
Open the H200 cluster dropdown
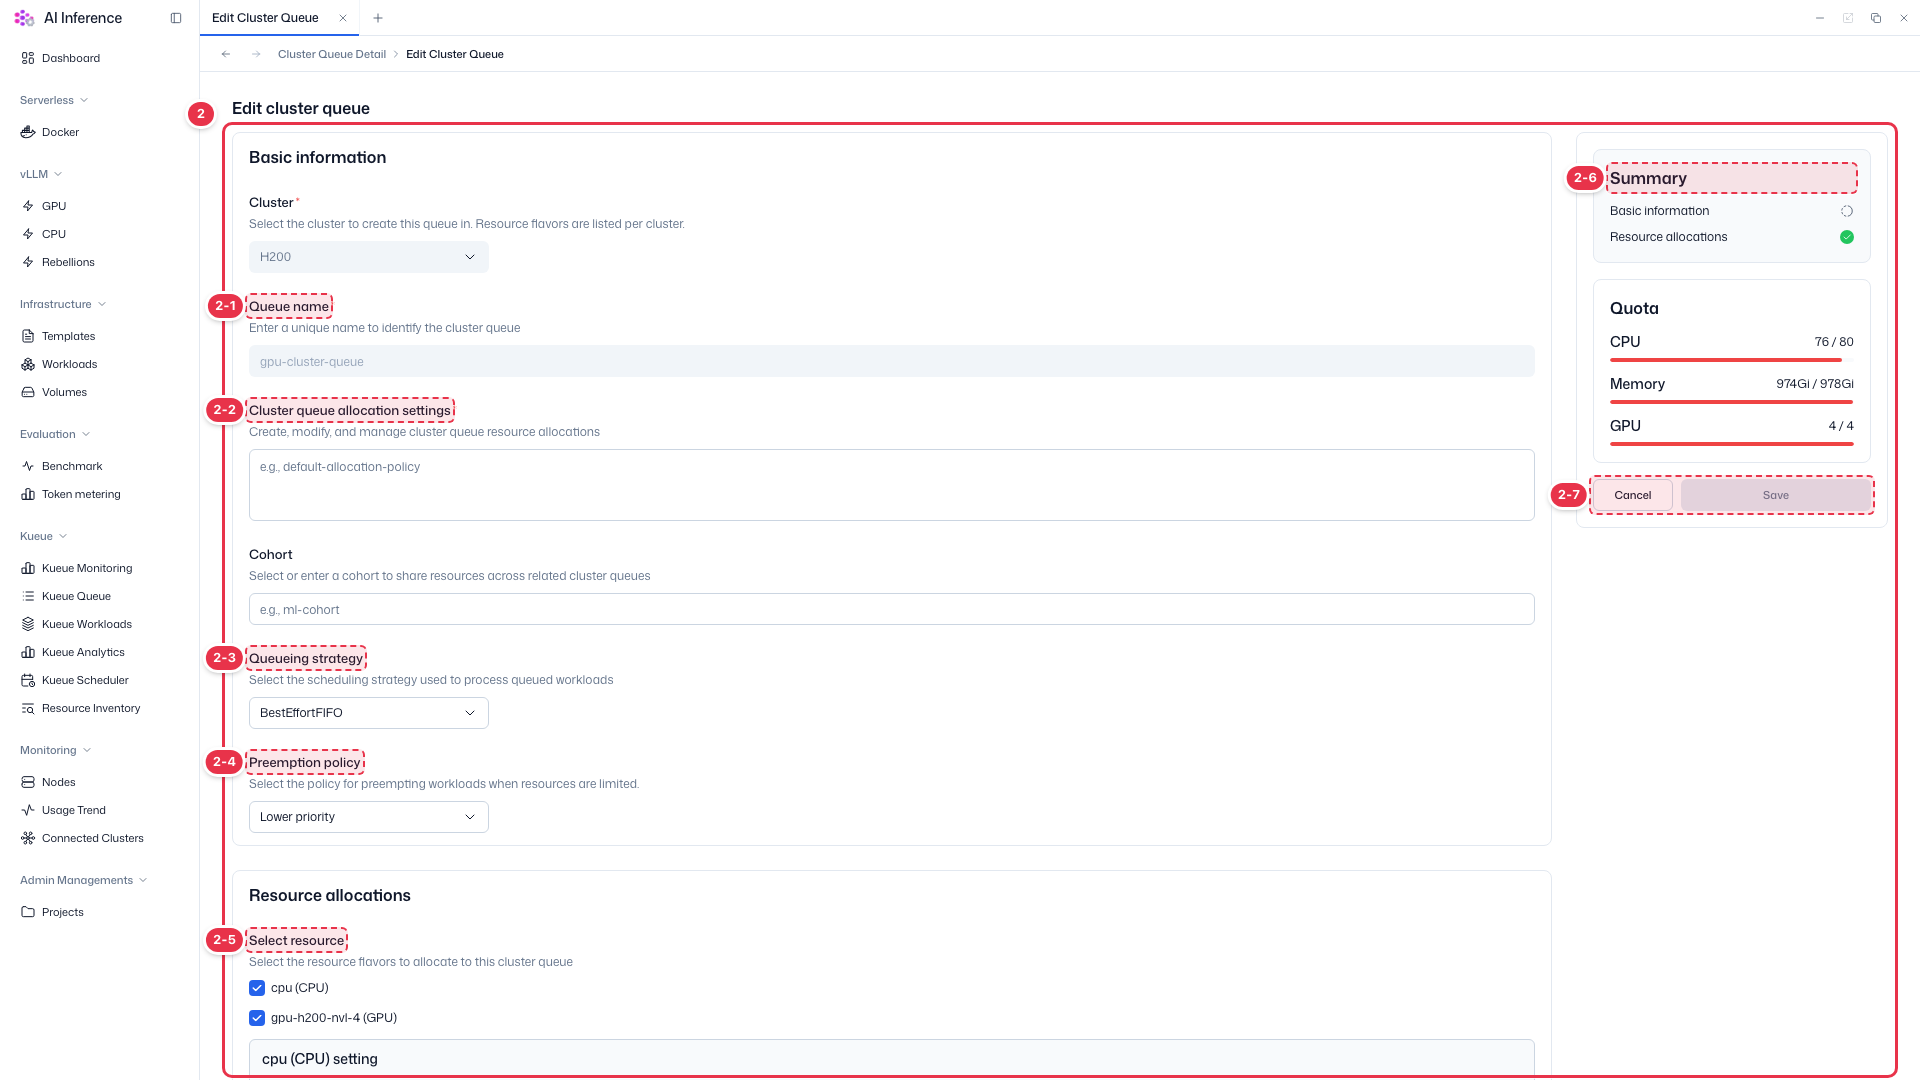coord(369,257)
